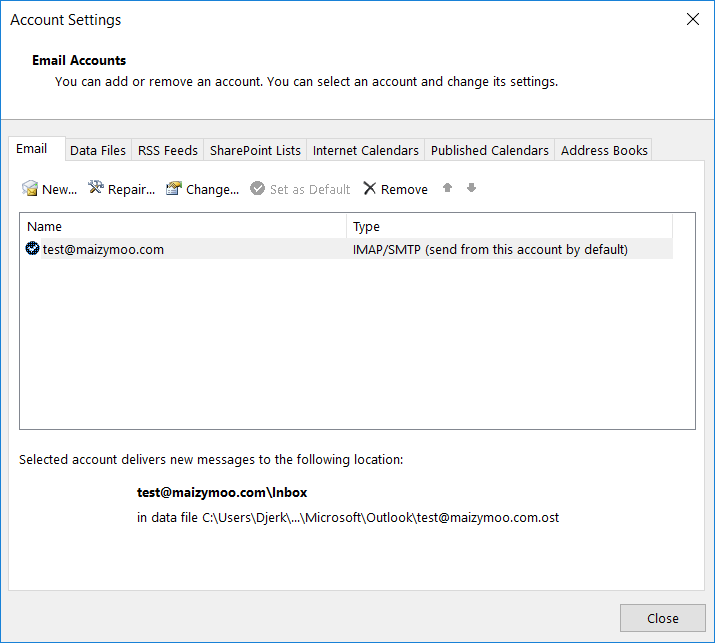Sort accounts by Name column header
Image resolution: width=715 pixels, height=643 pixels.
coord(183,227)
